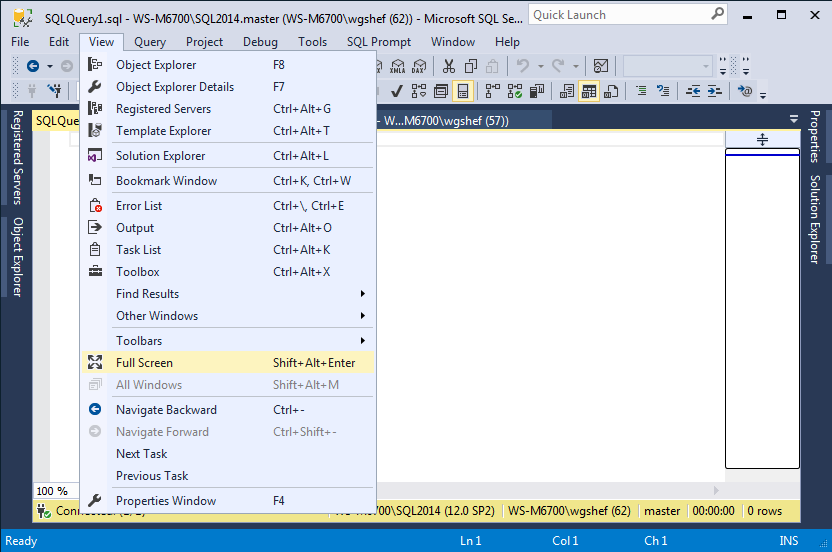Expand the Toolbars submenu
The width and height of the screenshot is (832, 552).
tap(228, 341)
